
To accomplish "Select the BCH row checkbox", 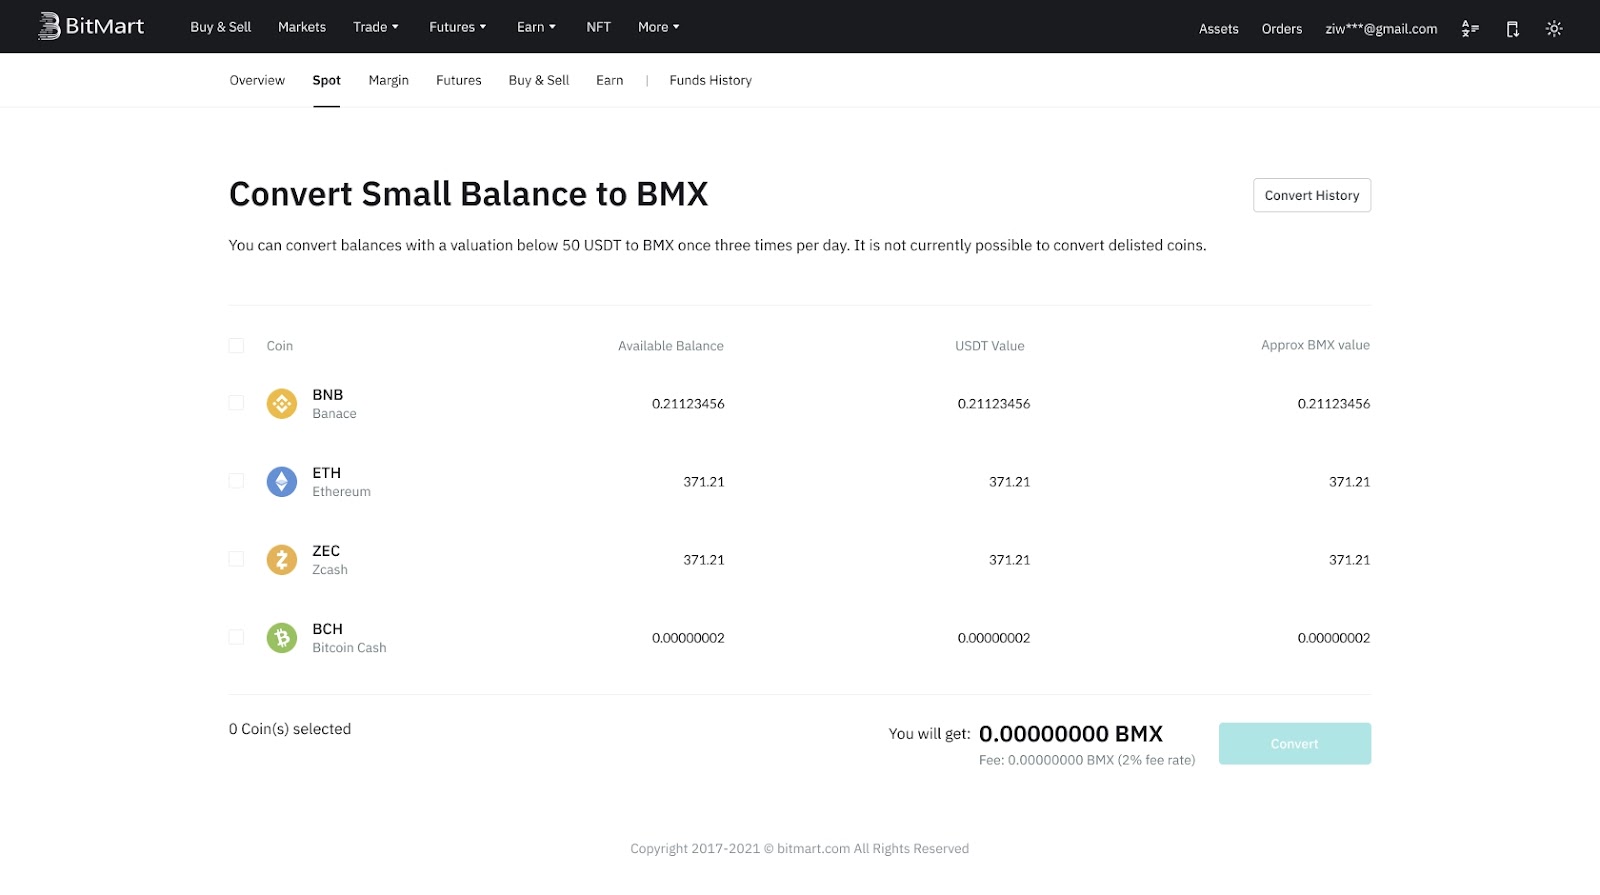I will click(x=236, y=637).
